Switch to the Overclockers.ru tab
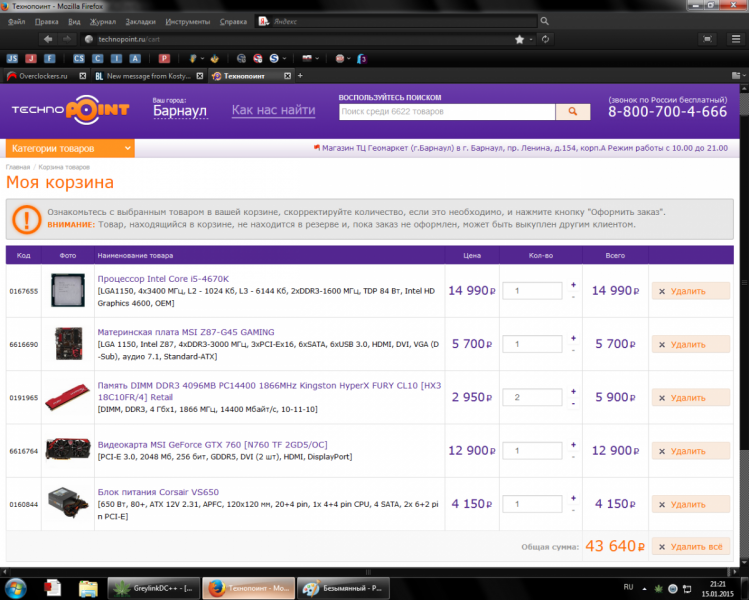 coord(43,76)
